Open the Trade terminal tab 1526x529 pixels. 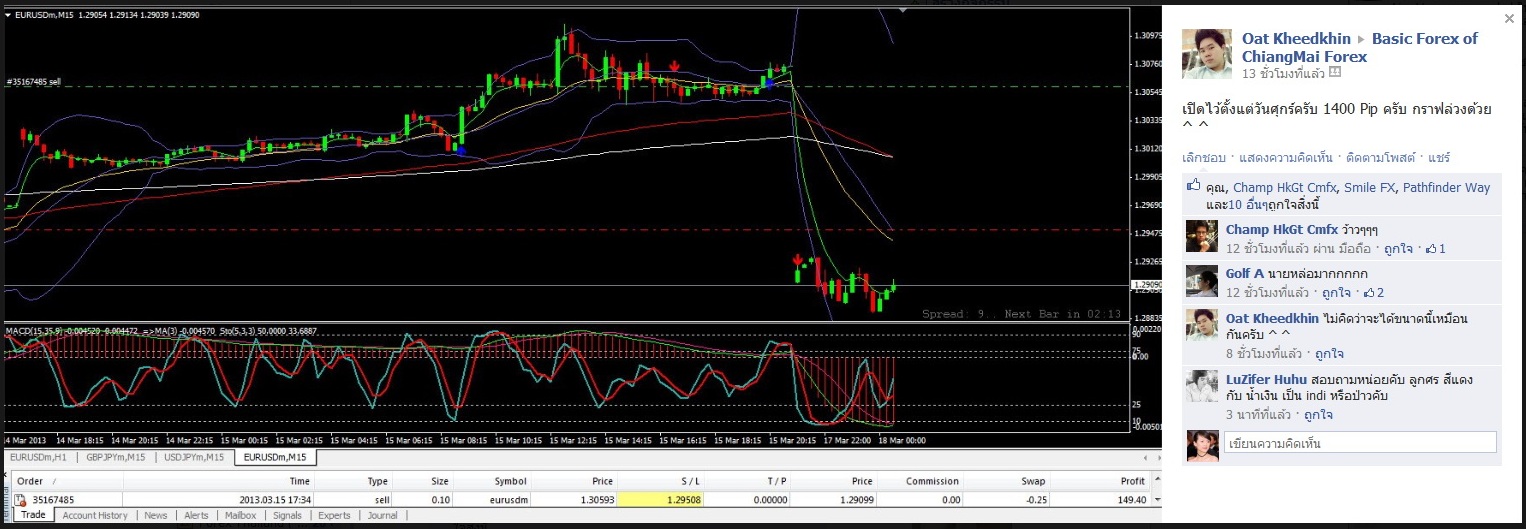pos(33,516)
